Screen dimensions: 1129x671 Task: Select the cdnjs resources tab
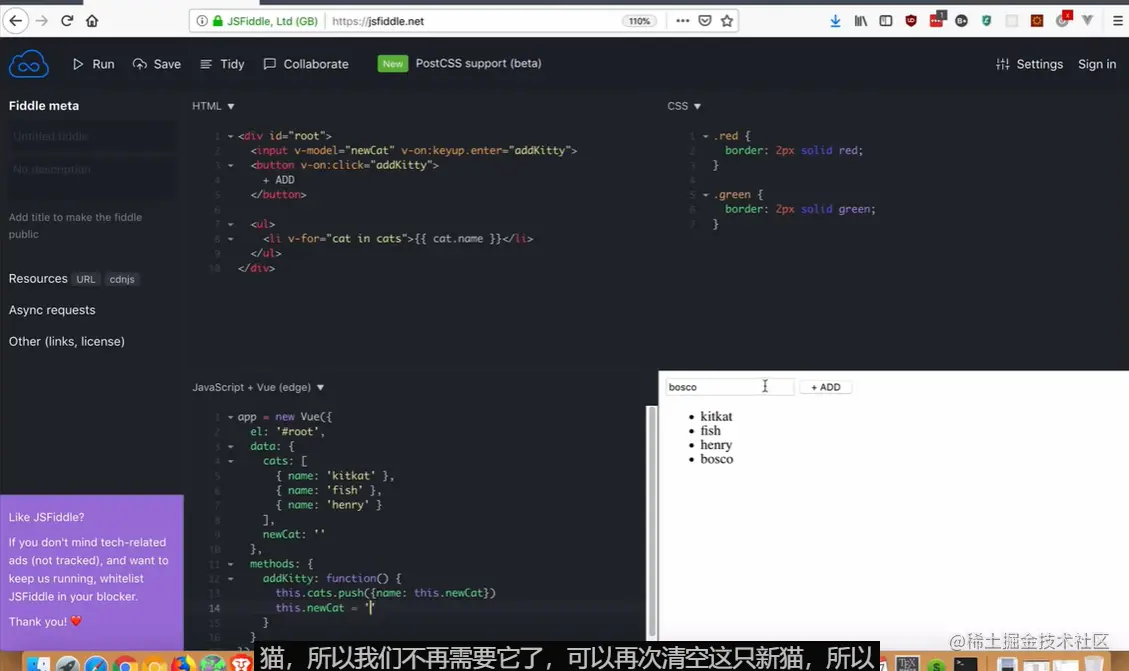pyautogui.click(x=122, y=279)
